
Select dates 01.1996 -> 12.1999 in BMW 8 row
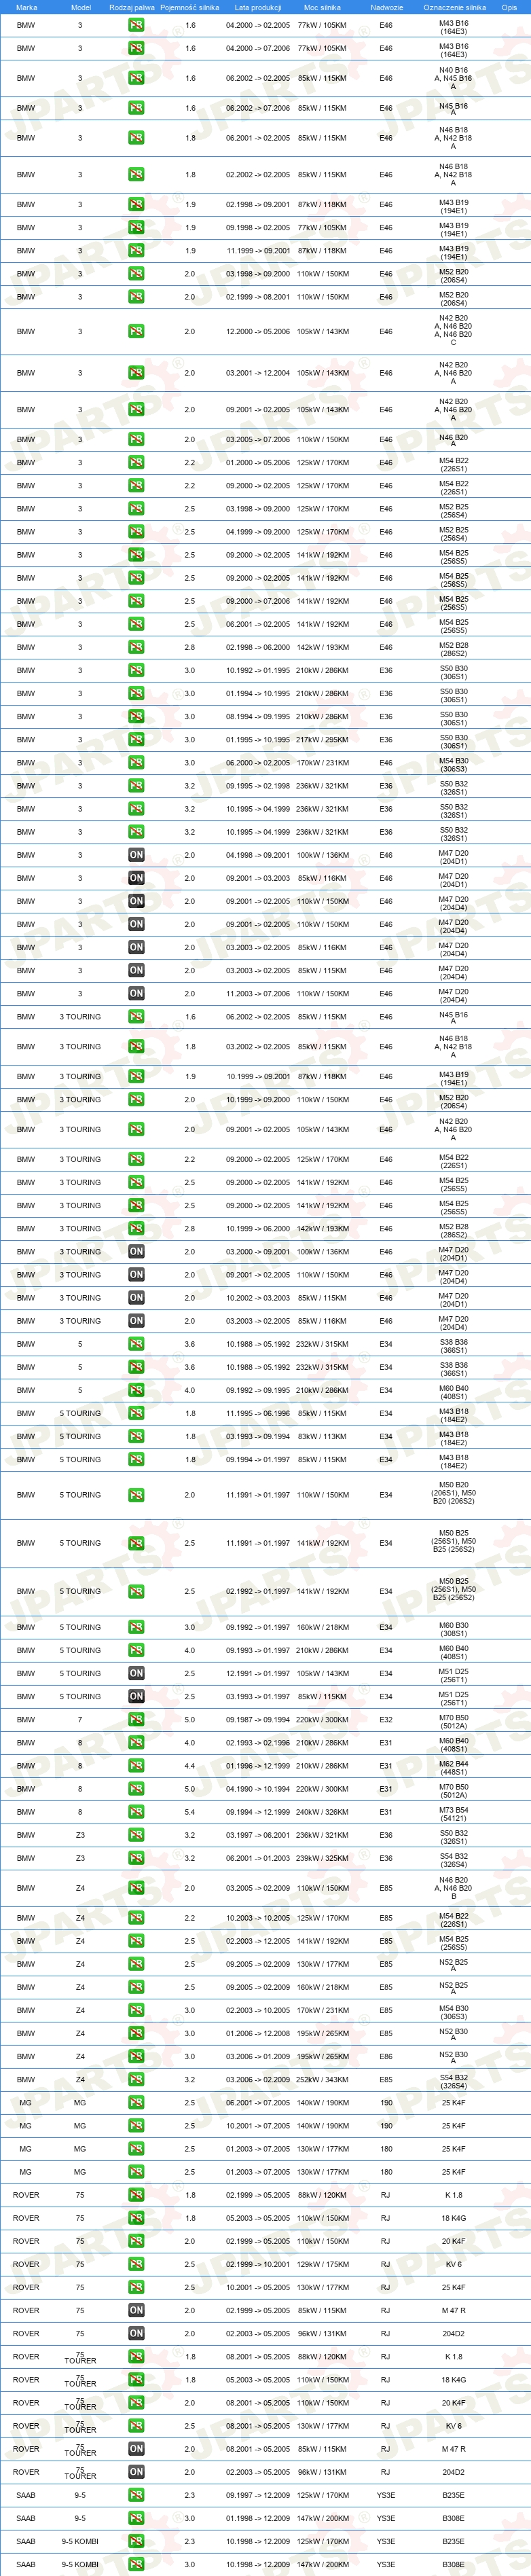(x=258, y=1766)
